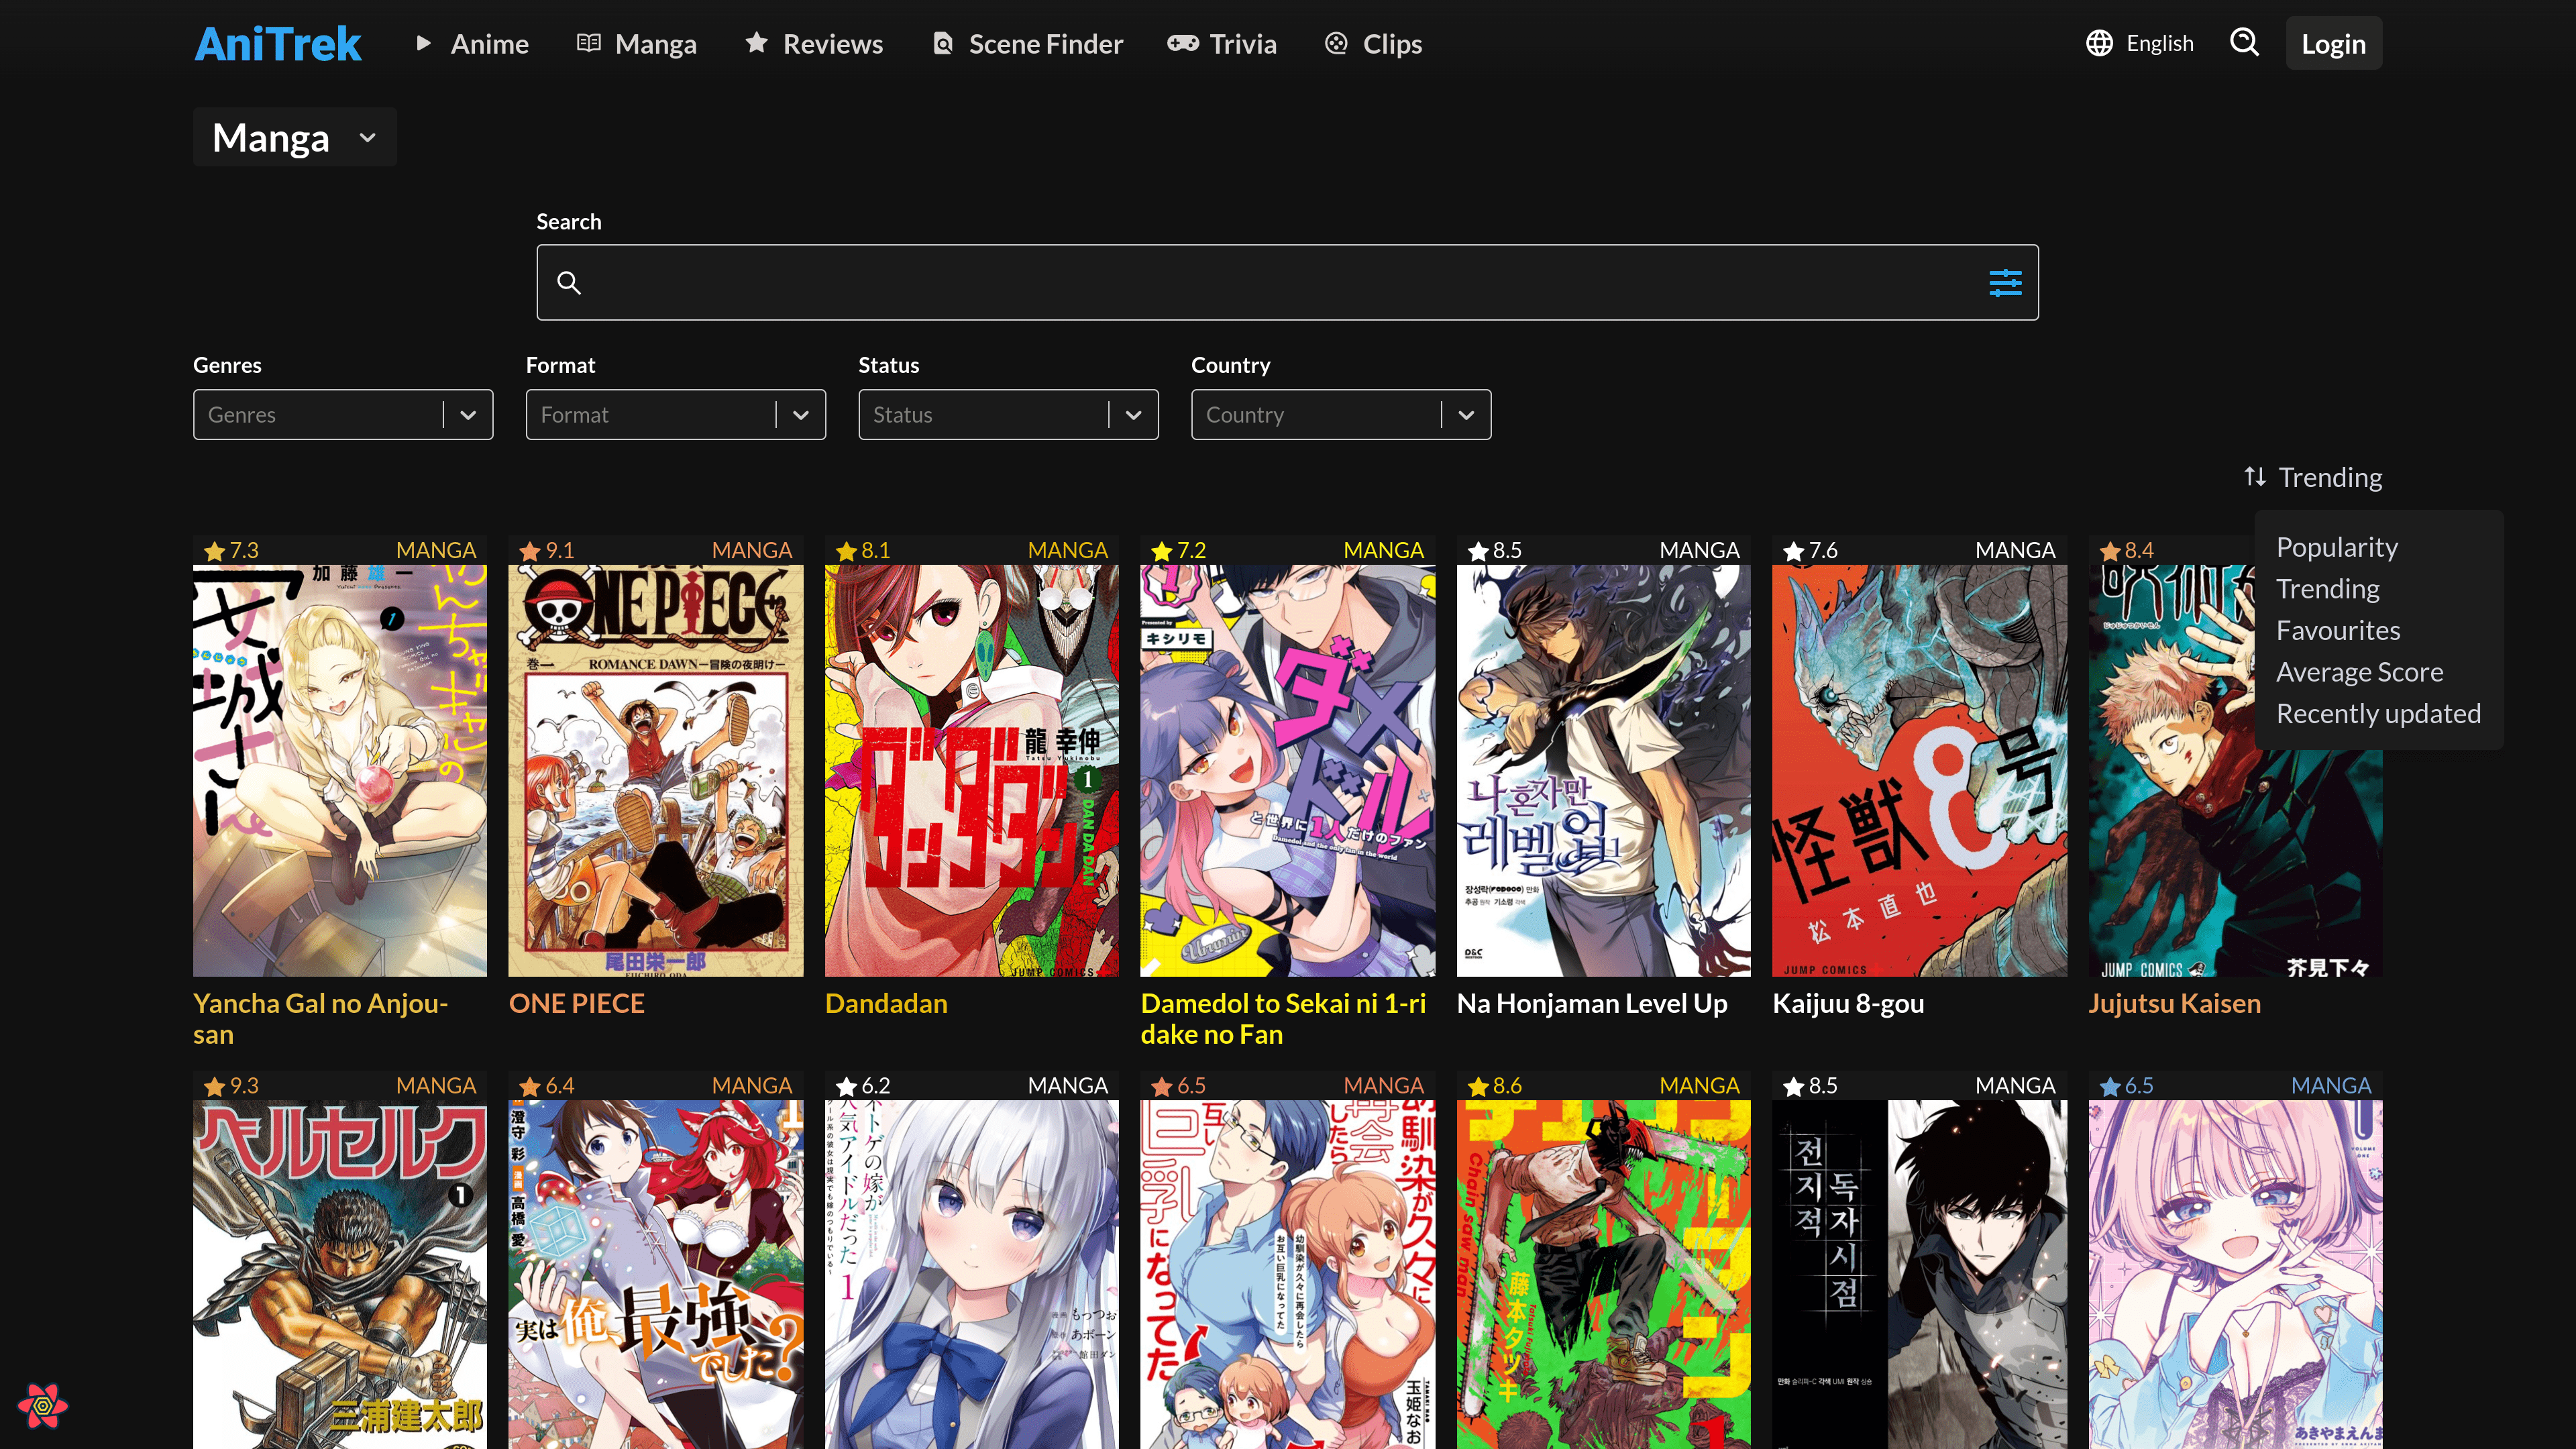Click the site search magnifier near Login

tap(2245, 43)
